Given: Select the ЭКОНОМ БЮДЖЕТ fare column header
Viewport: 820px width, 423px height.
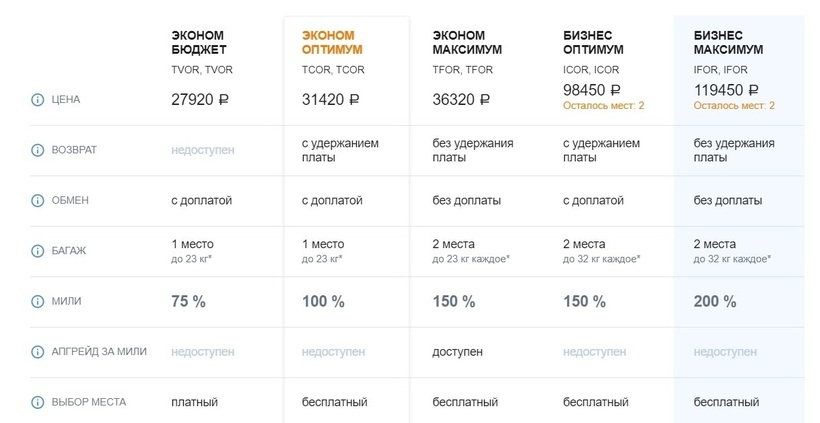Looking at the screenshot, I should 199,42.
